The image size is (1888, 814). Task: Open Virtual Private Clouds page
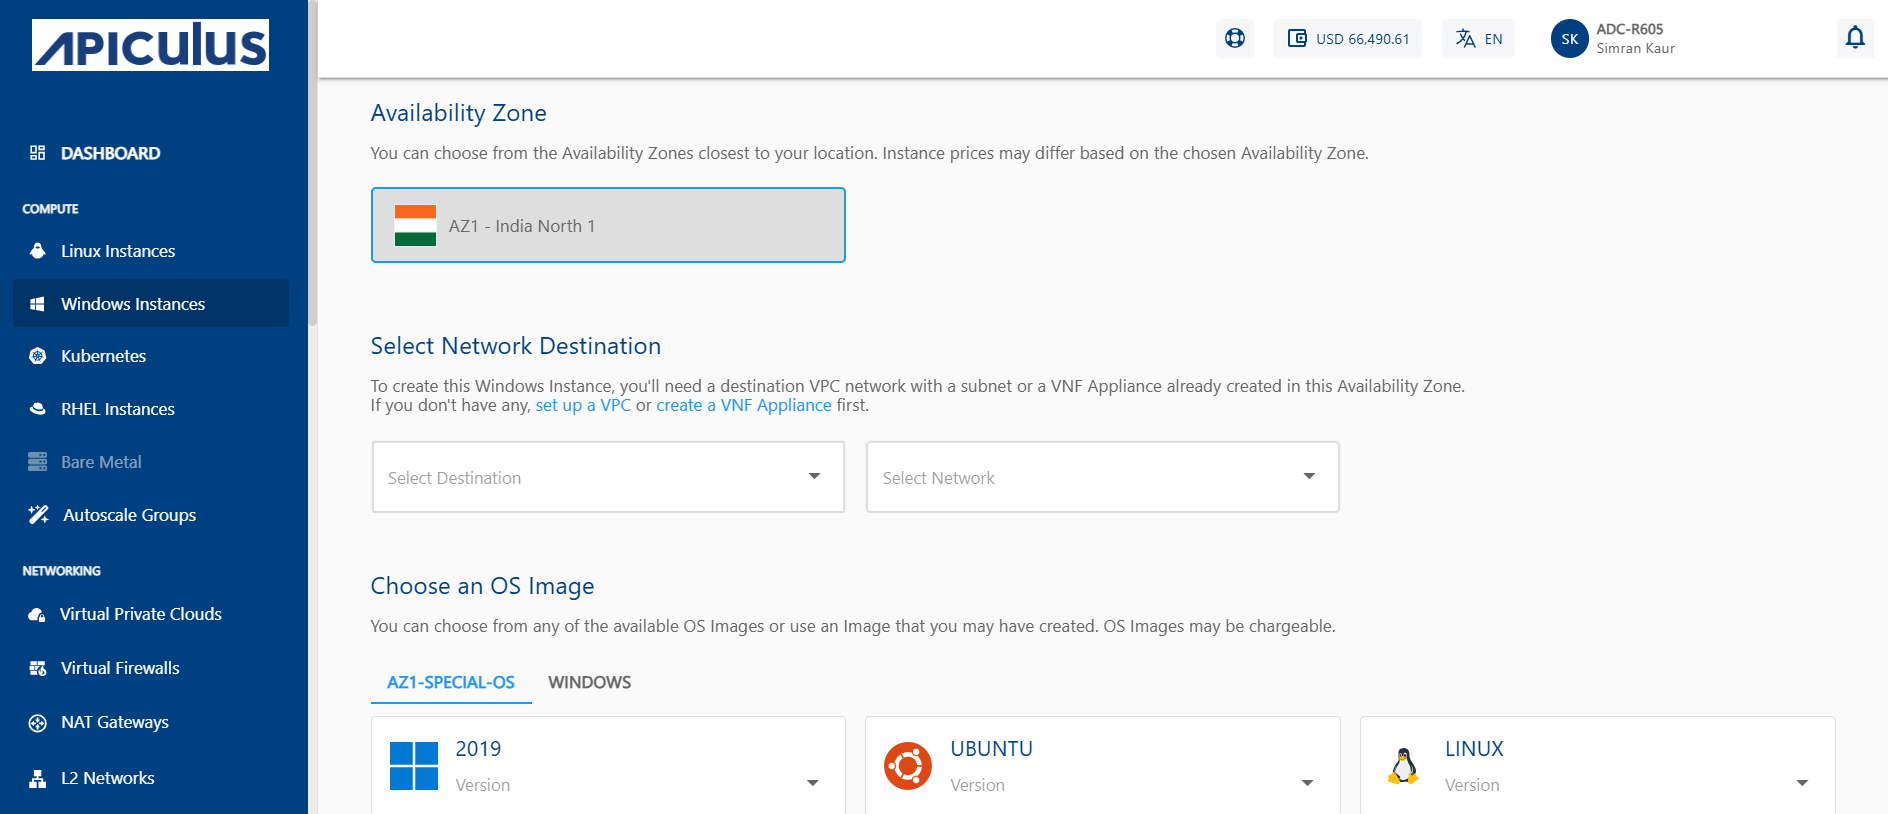(x=140, y=614)
